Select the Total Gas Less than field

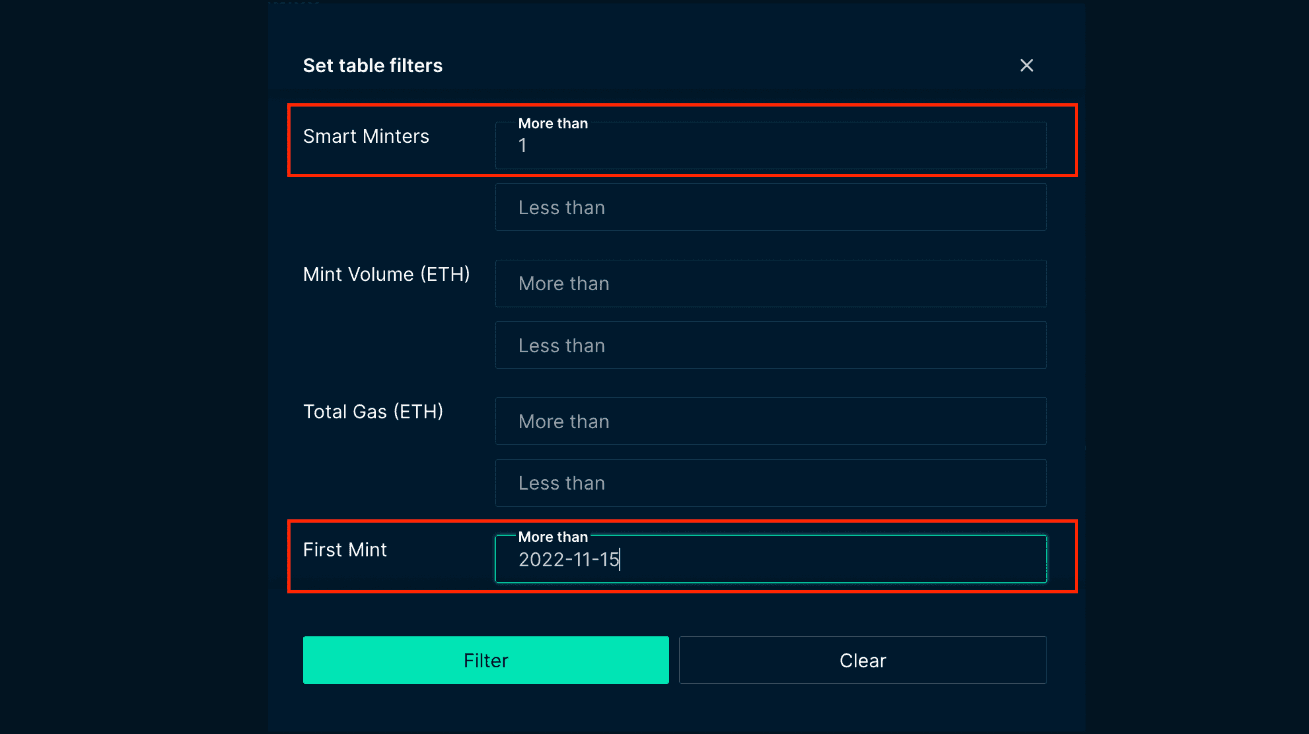770,483
